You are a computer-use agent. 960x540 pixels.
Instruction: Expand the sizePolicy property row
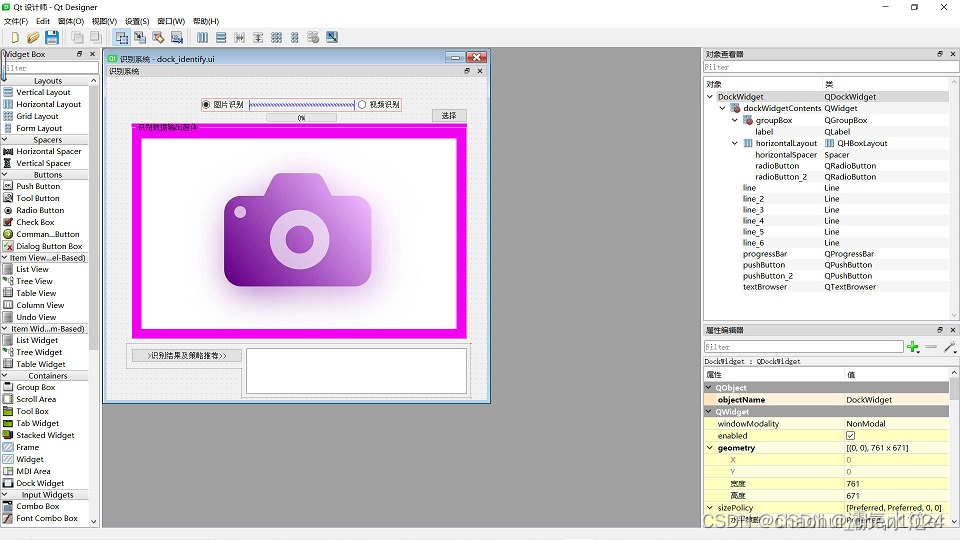(710, 508)
